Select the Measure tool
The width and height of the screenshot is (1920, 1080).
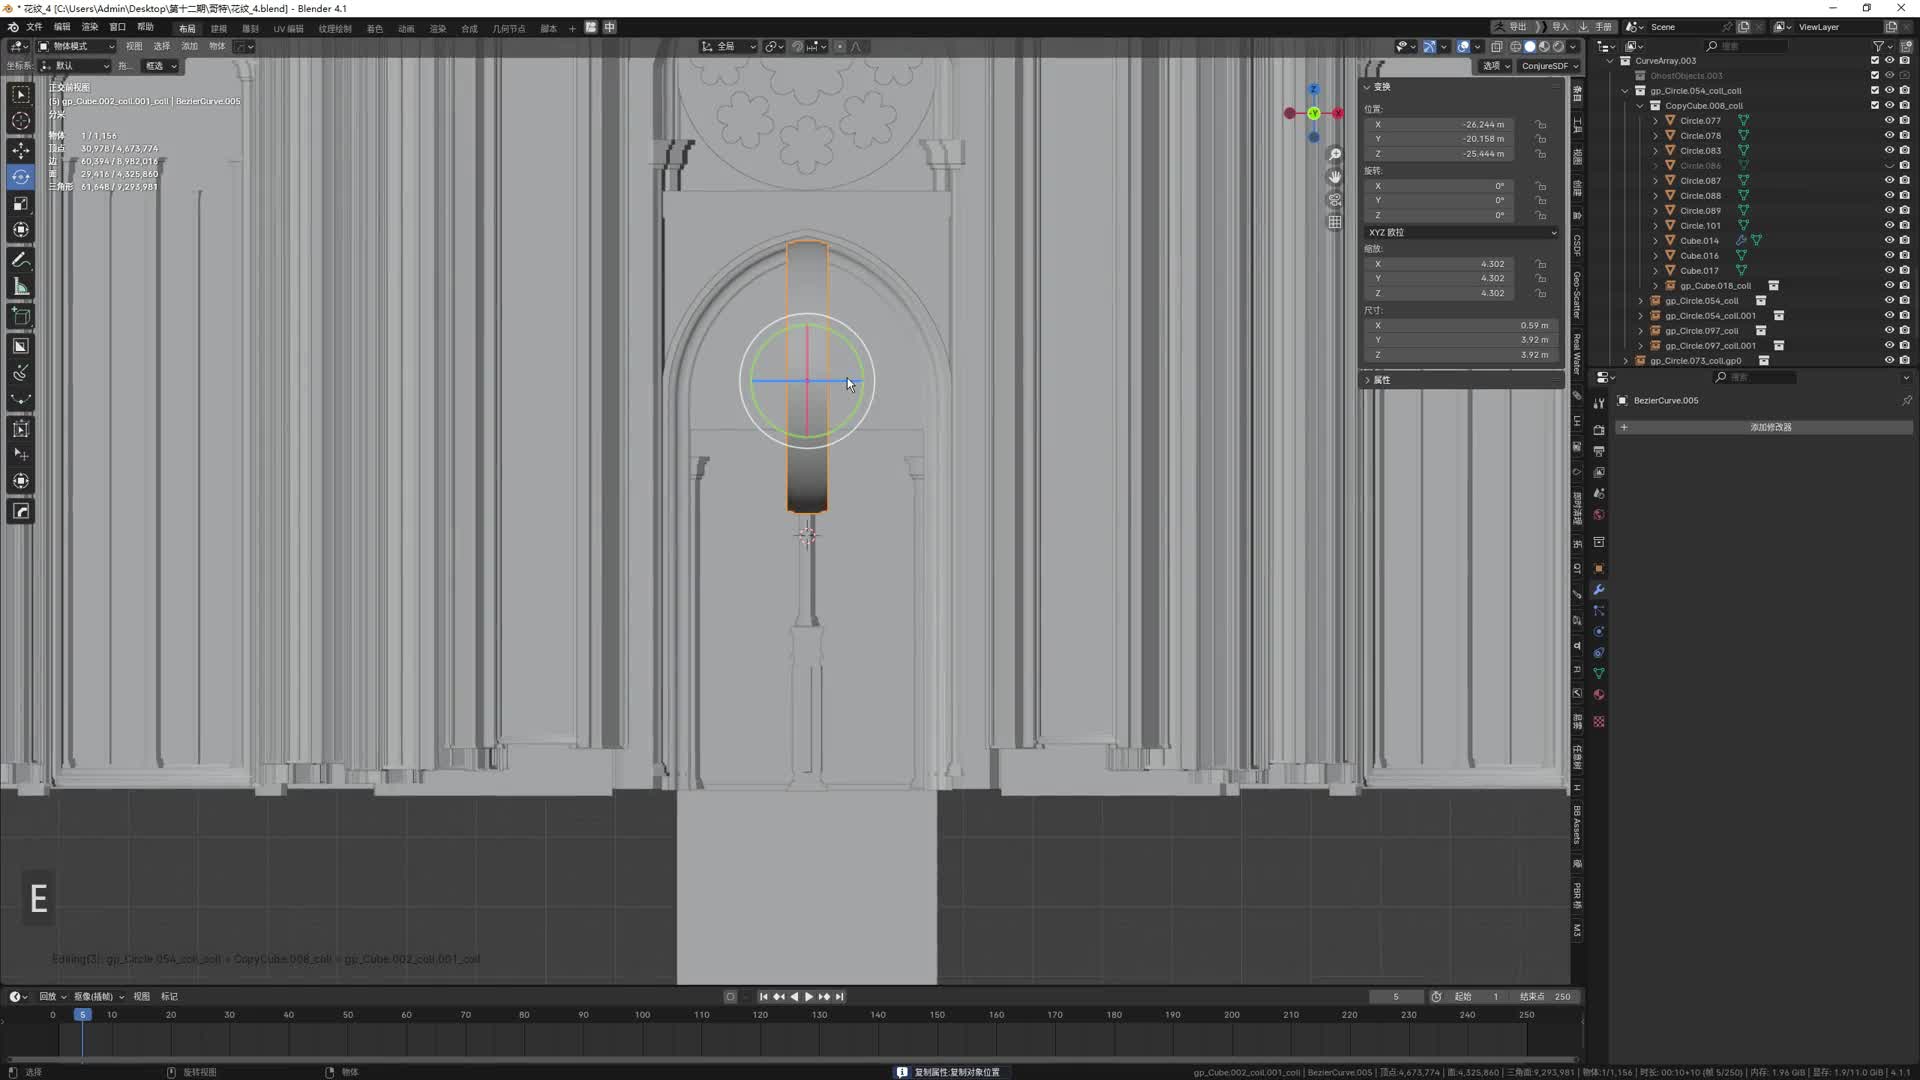pyautogui.click(x=20, y=288)
